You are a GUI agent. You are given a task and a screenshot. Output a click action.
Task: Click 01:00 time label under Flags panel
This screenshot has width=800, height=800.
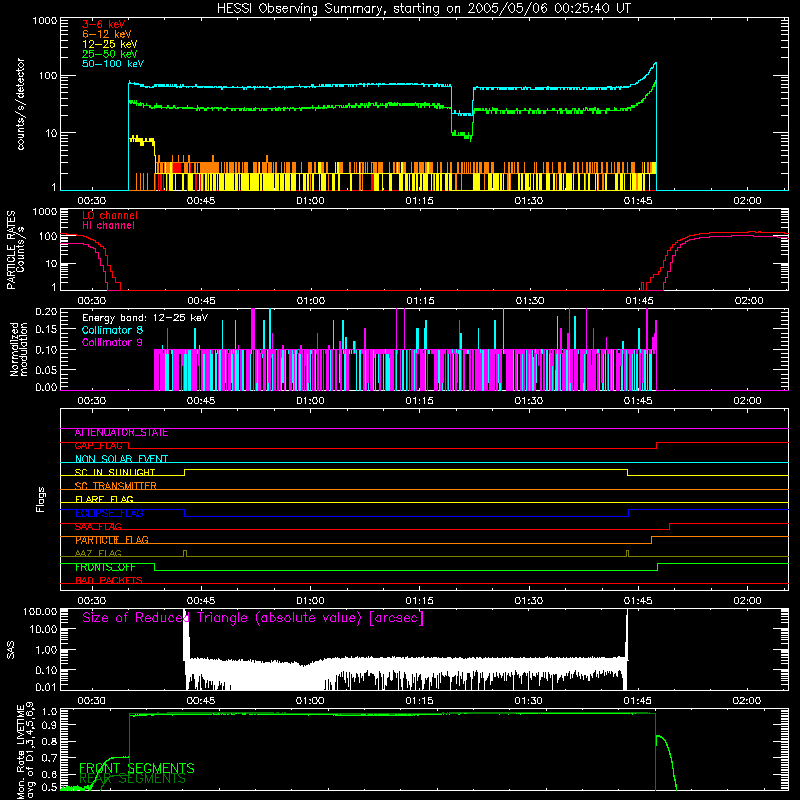tap(310, 601)
